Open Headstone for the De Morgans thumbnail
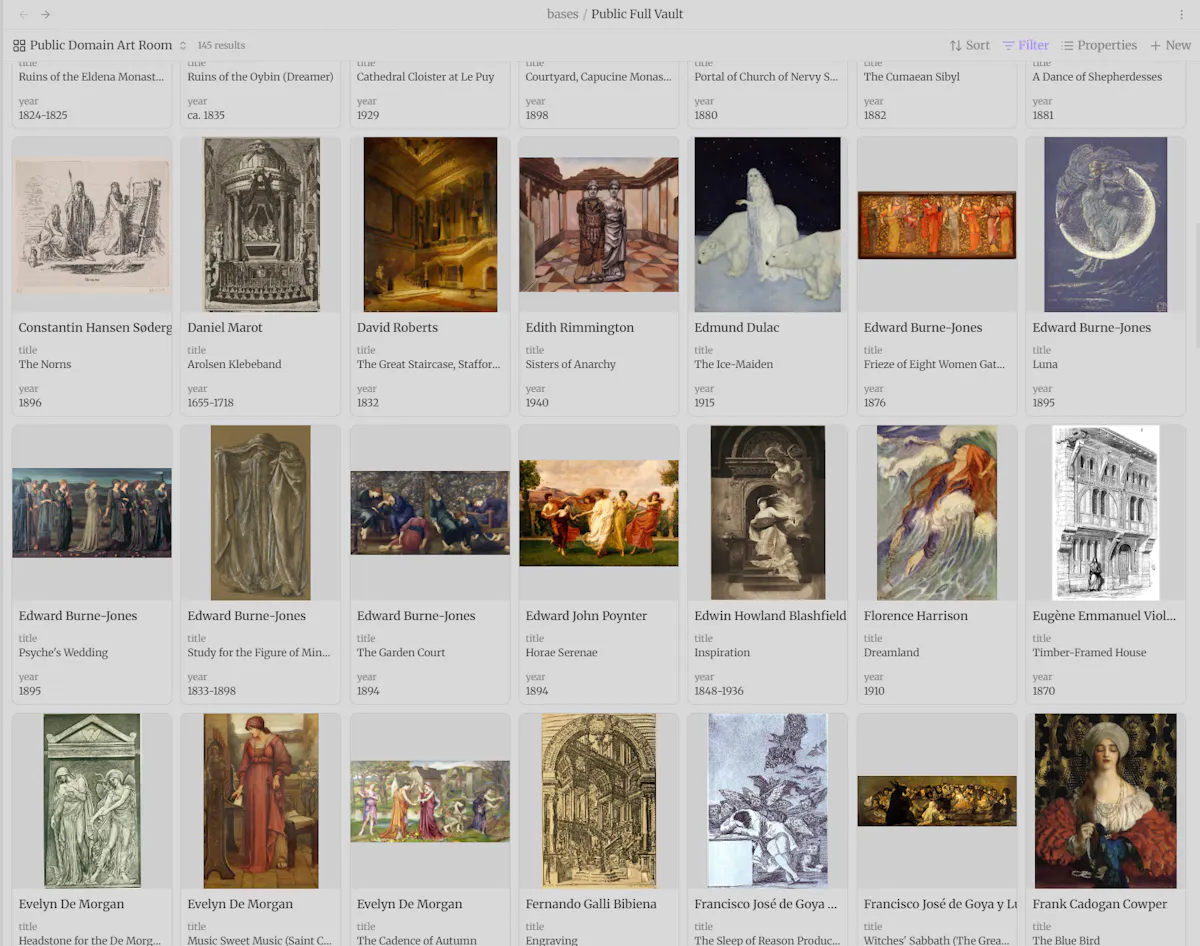The width and height of the screenshot is (1200, 946). click(92, 801)
